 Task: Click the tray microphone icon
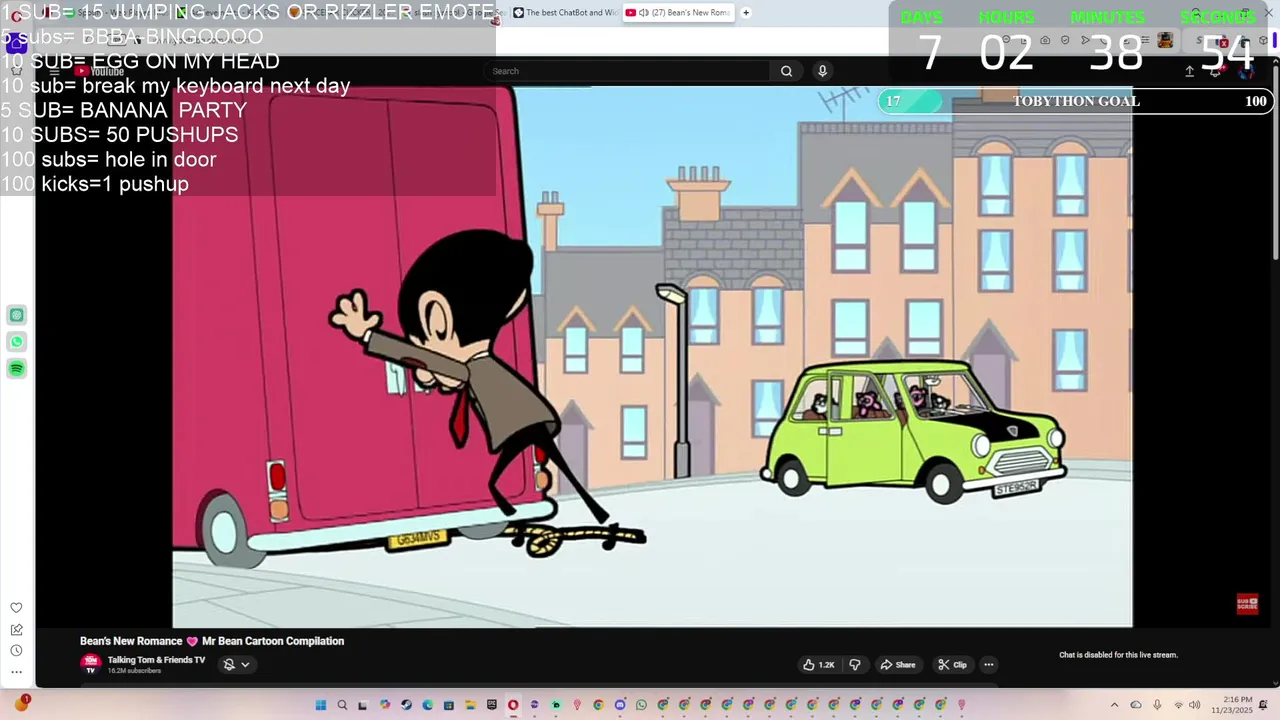(x=1157, y=705)
